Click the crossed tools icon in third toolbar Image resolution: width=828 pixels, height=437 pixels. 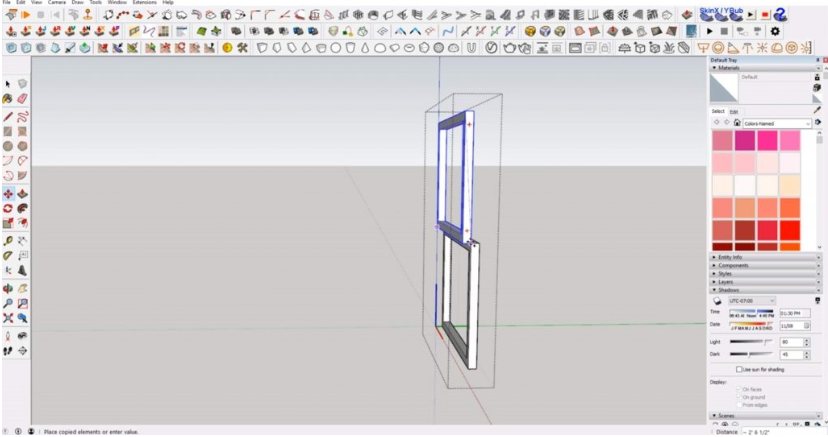click(x=242, y=48)
